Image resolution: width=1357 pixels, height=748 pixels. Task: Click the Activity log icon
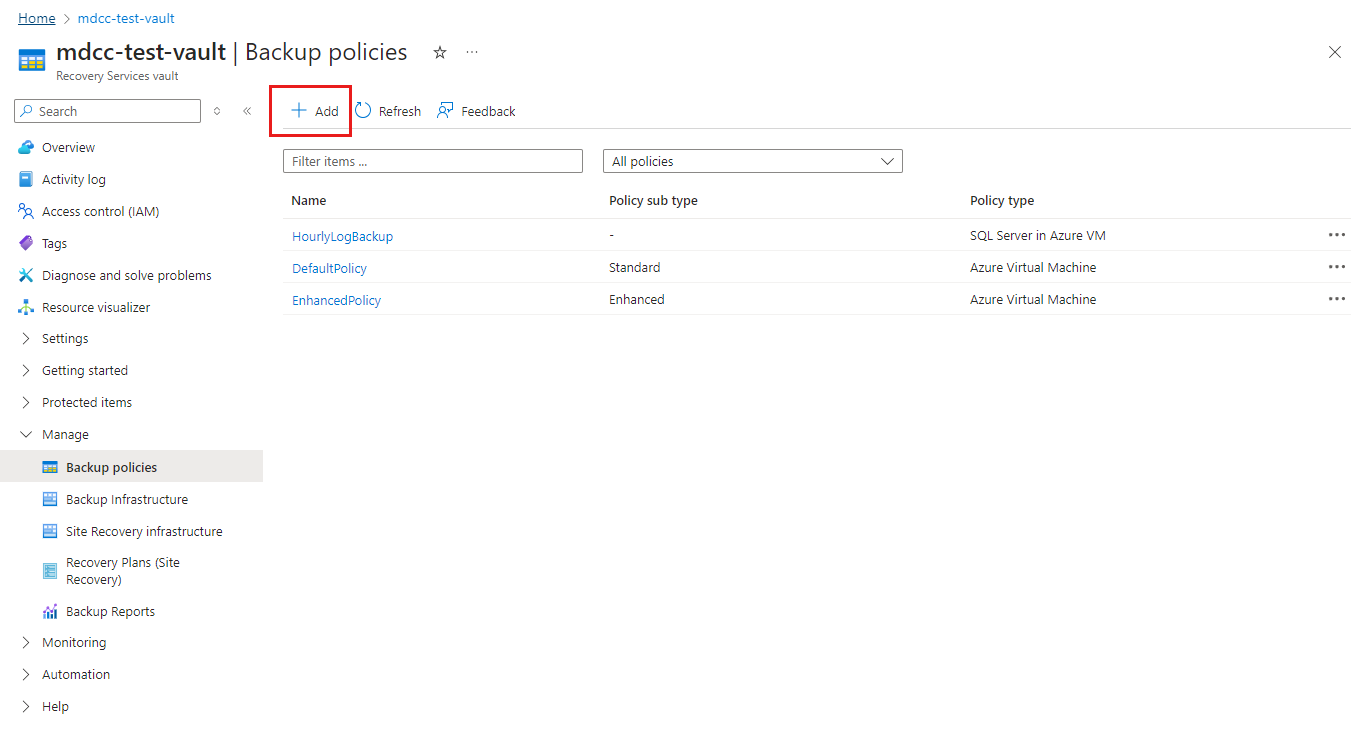pos(26,180)
